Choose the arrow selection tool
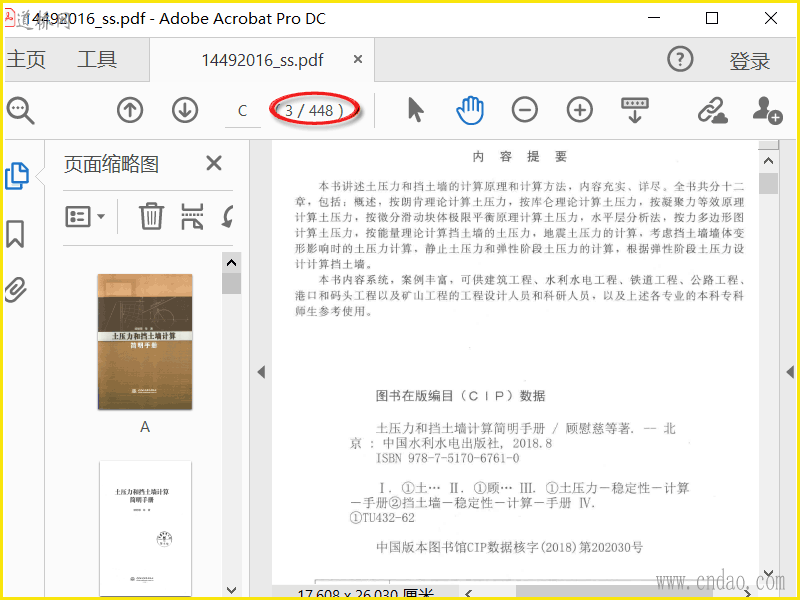The image size is (800, 600). pos(416,110)
